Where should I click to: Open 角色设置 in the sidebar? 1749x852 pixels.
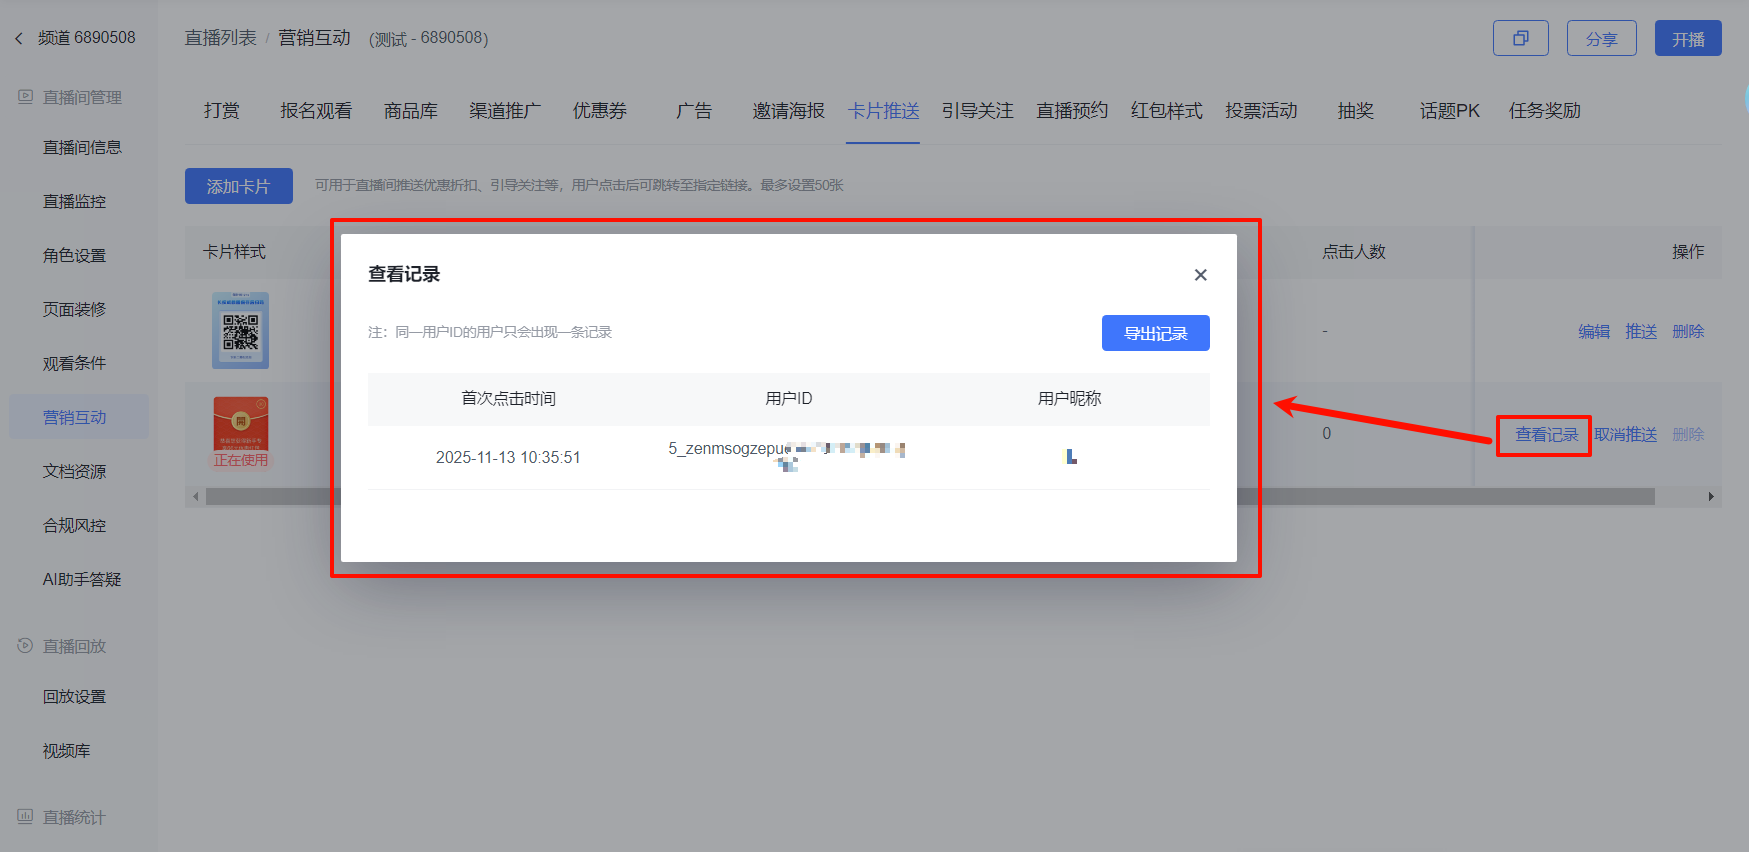74,255
